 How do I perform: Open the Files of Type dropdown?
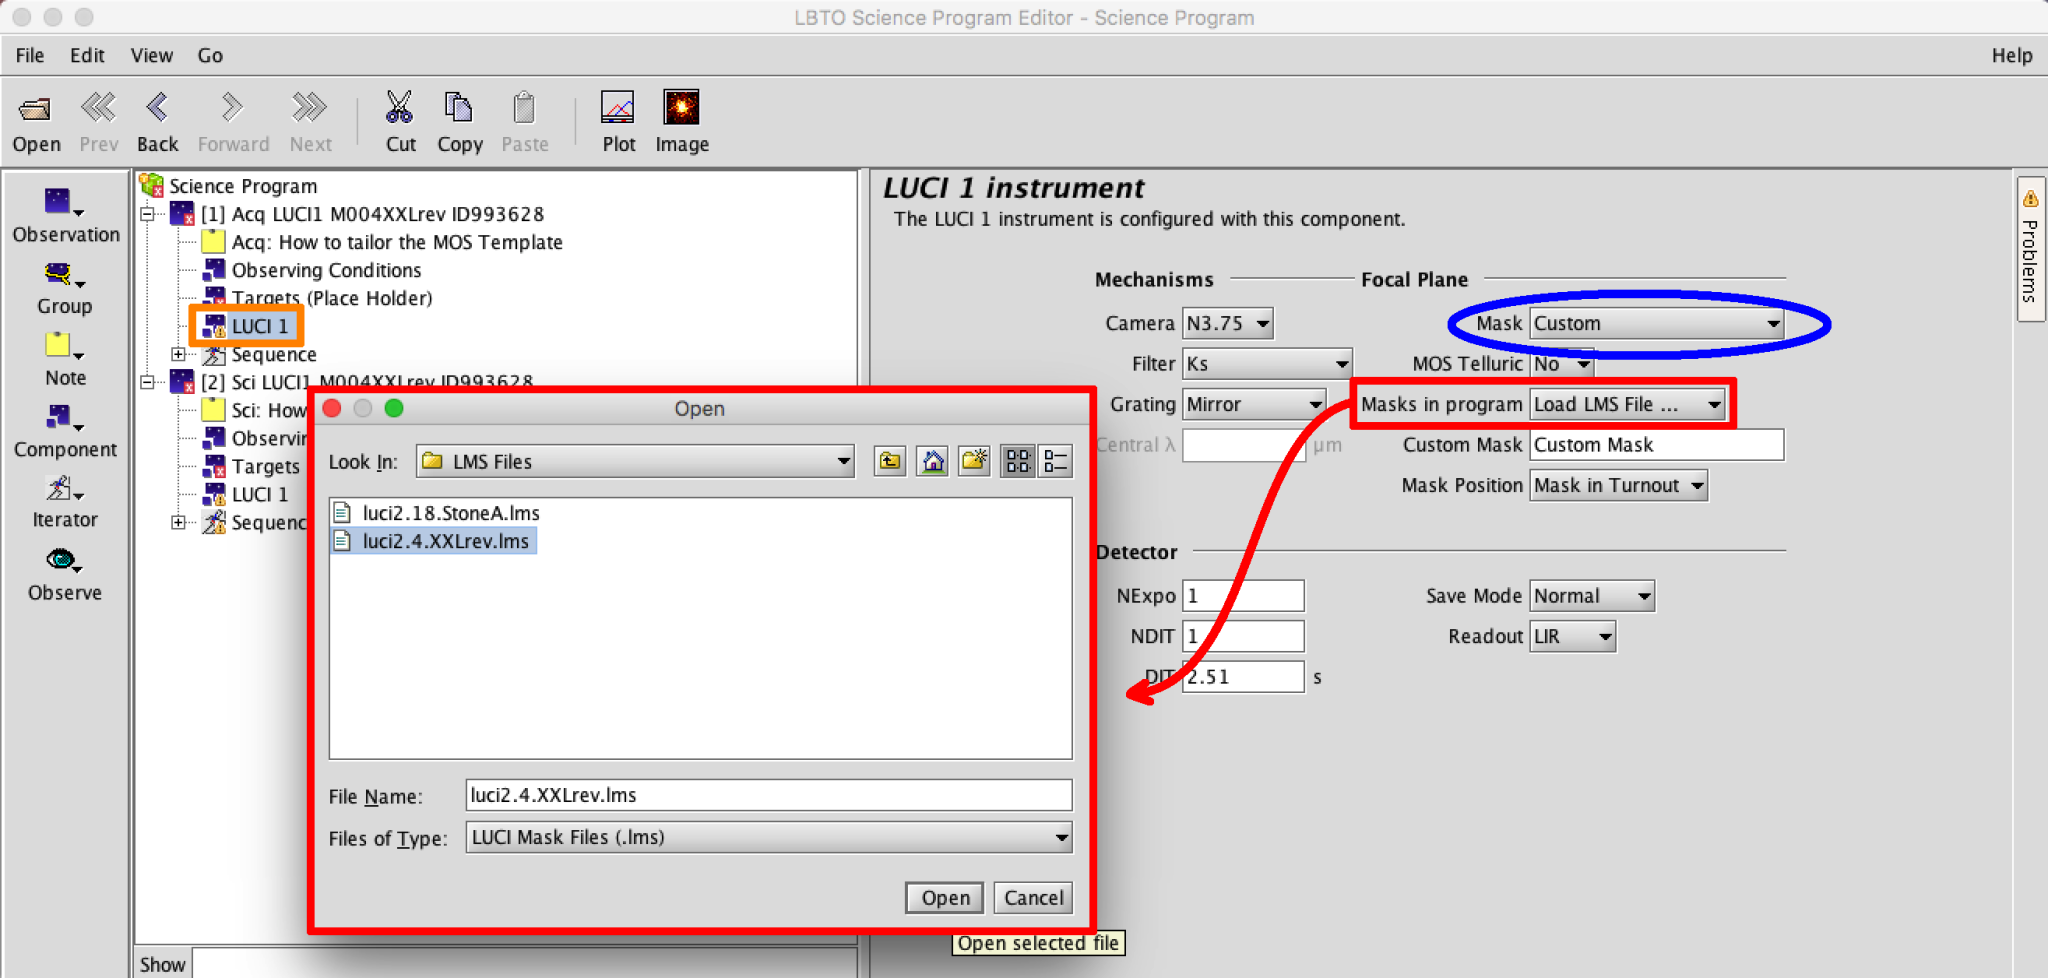coord(768,837)
